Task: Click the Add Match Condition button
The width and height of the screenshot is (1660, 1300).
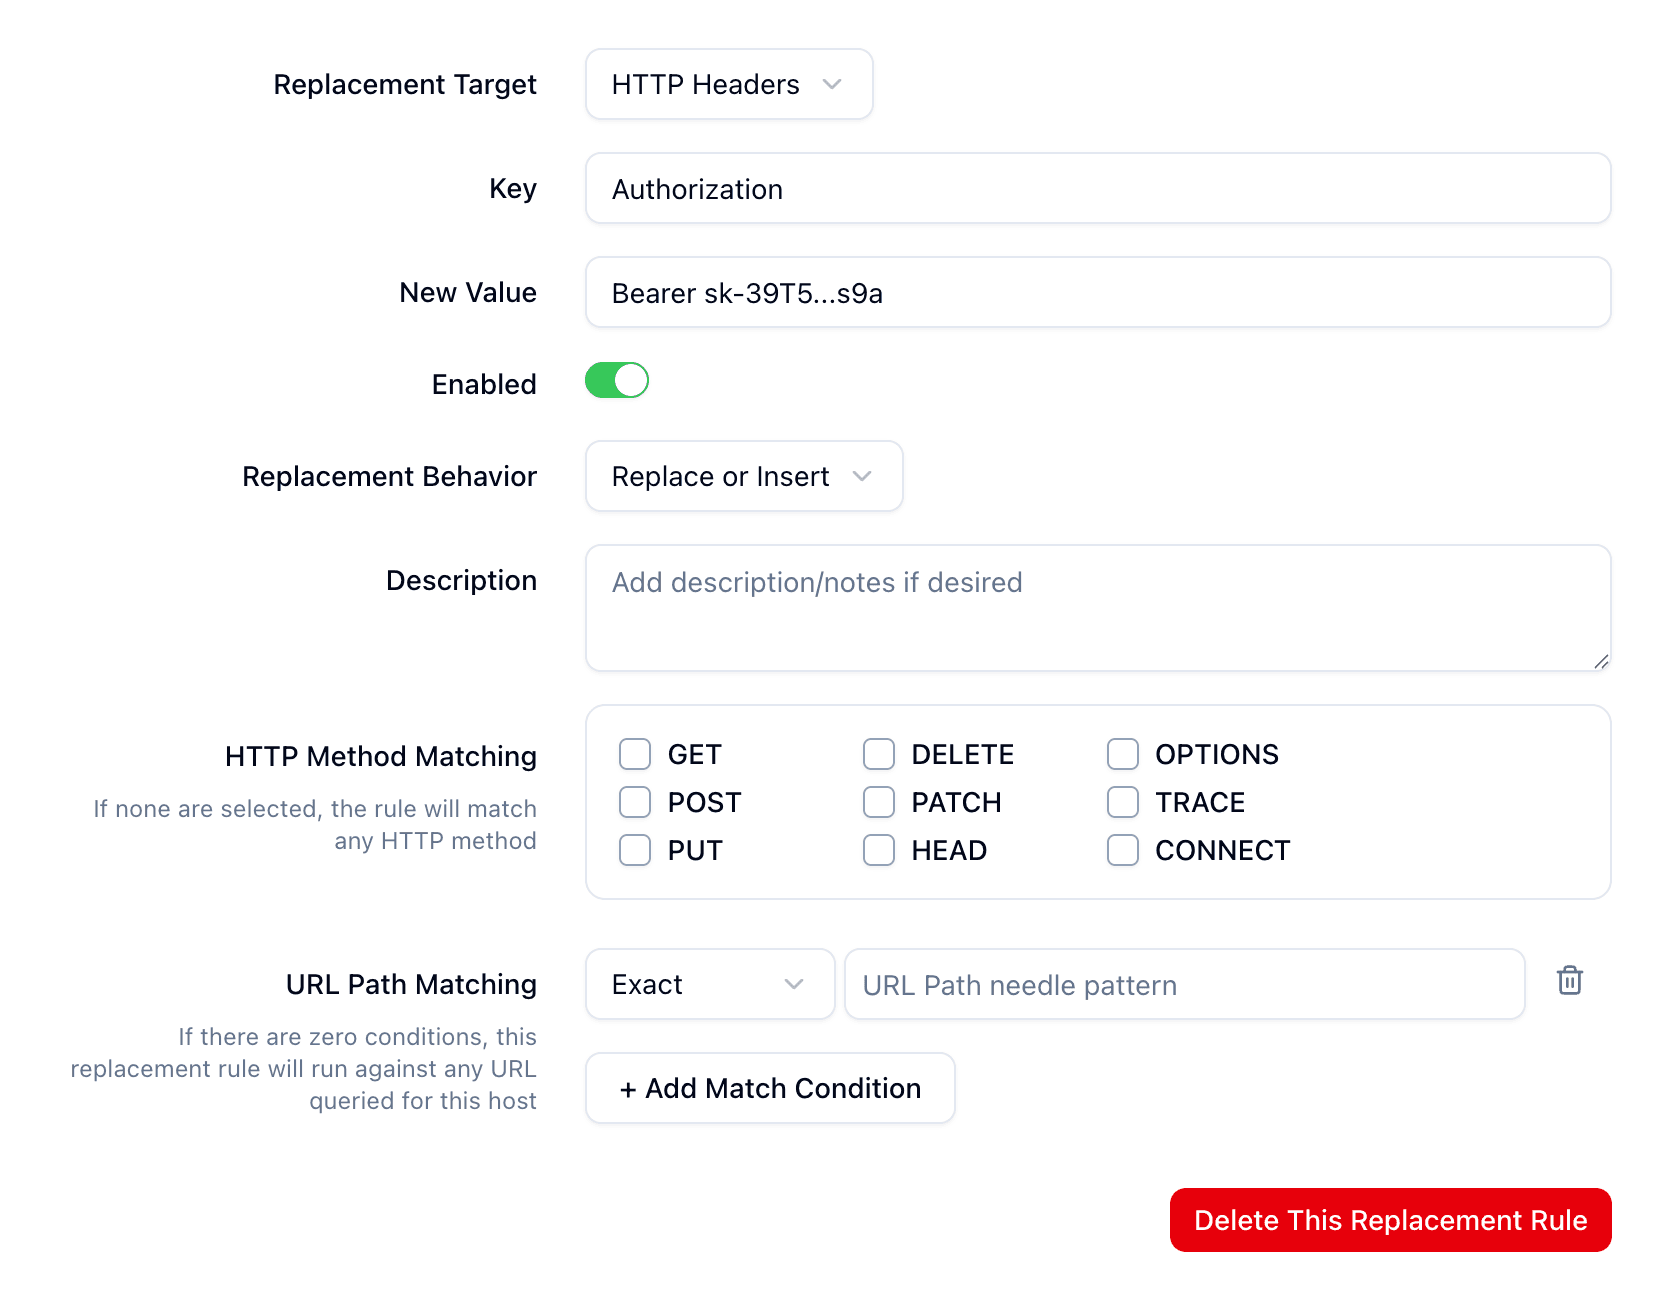Action: (770, 1088)
